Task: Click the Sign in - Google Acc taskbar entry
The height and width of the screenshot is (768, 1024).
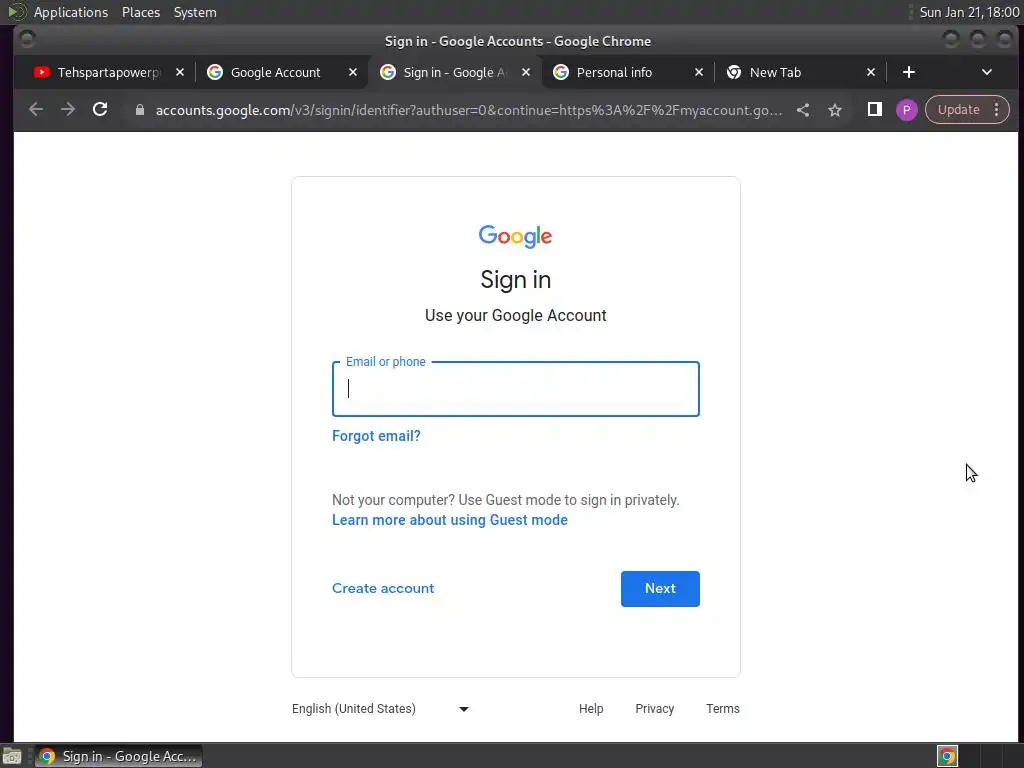Action: [x=118, y=756]
